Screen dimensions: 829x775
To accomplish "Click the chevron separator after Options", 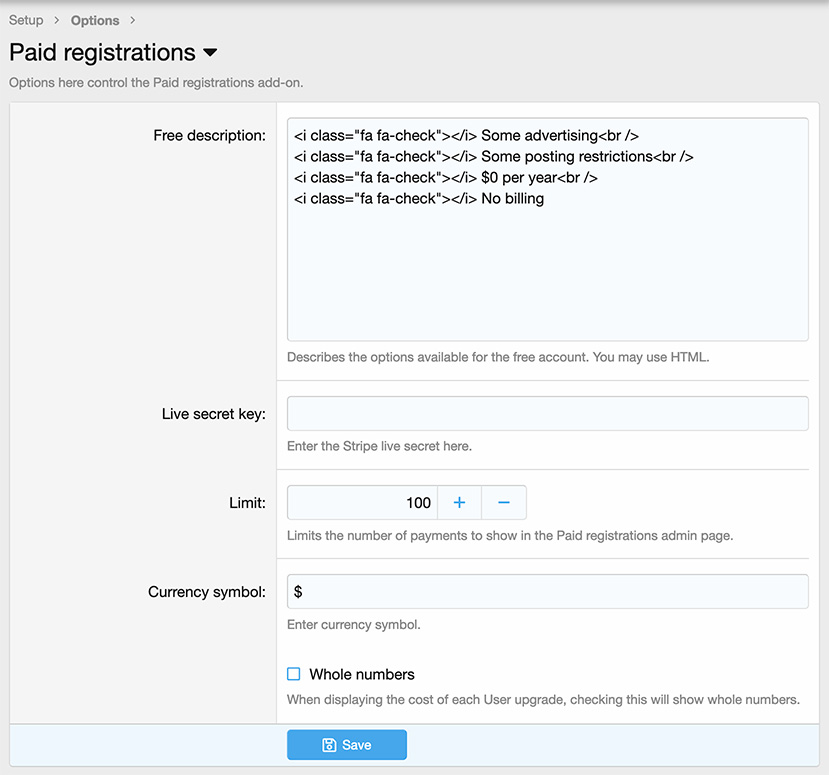I will (133, 20).
